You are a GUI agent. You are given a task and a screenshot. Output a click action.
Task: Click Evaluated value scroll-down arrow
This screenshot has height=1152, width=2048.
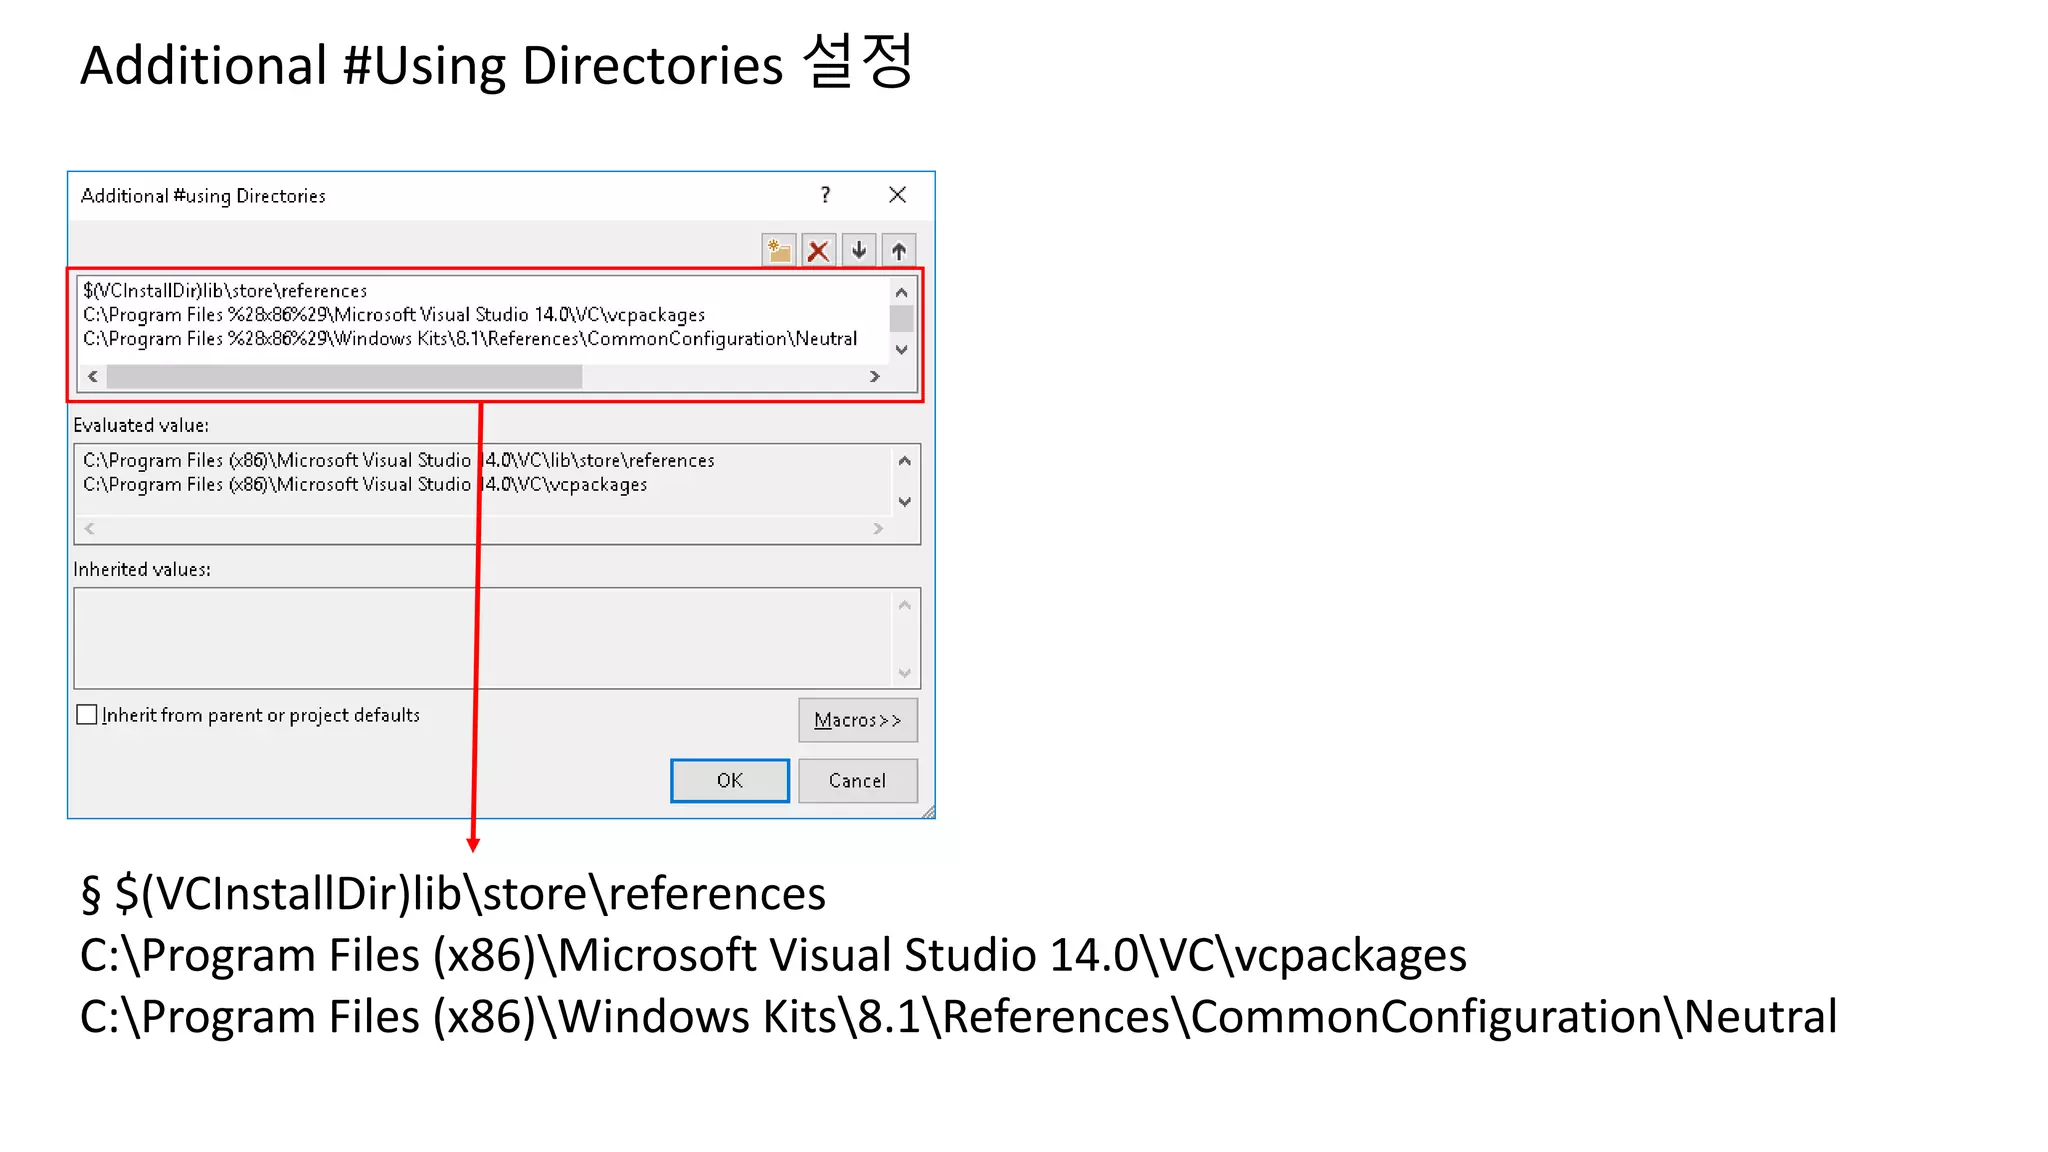905,502
